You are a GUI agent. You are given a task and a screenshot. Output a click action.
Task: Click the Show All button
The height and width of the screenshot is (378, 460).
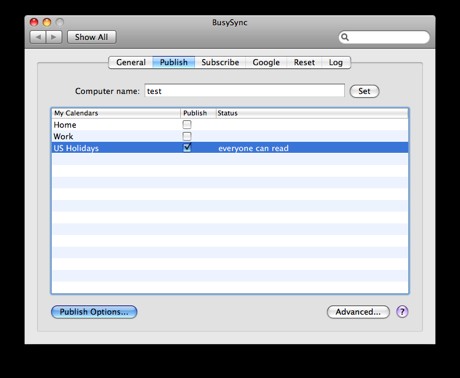(x=92, y=37)
